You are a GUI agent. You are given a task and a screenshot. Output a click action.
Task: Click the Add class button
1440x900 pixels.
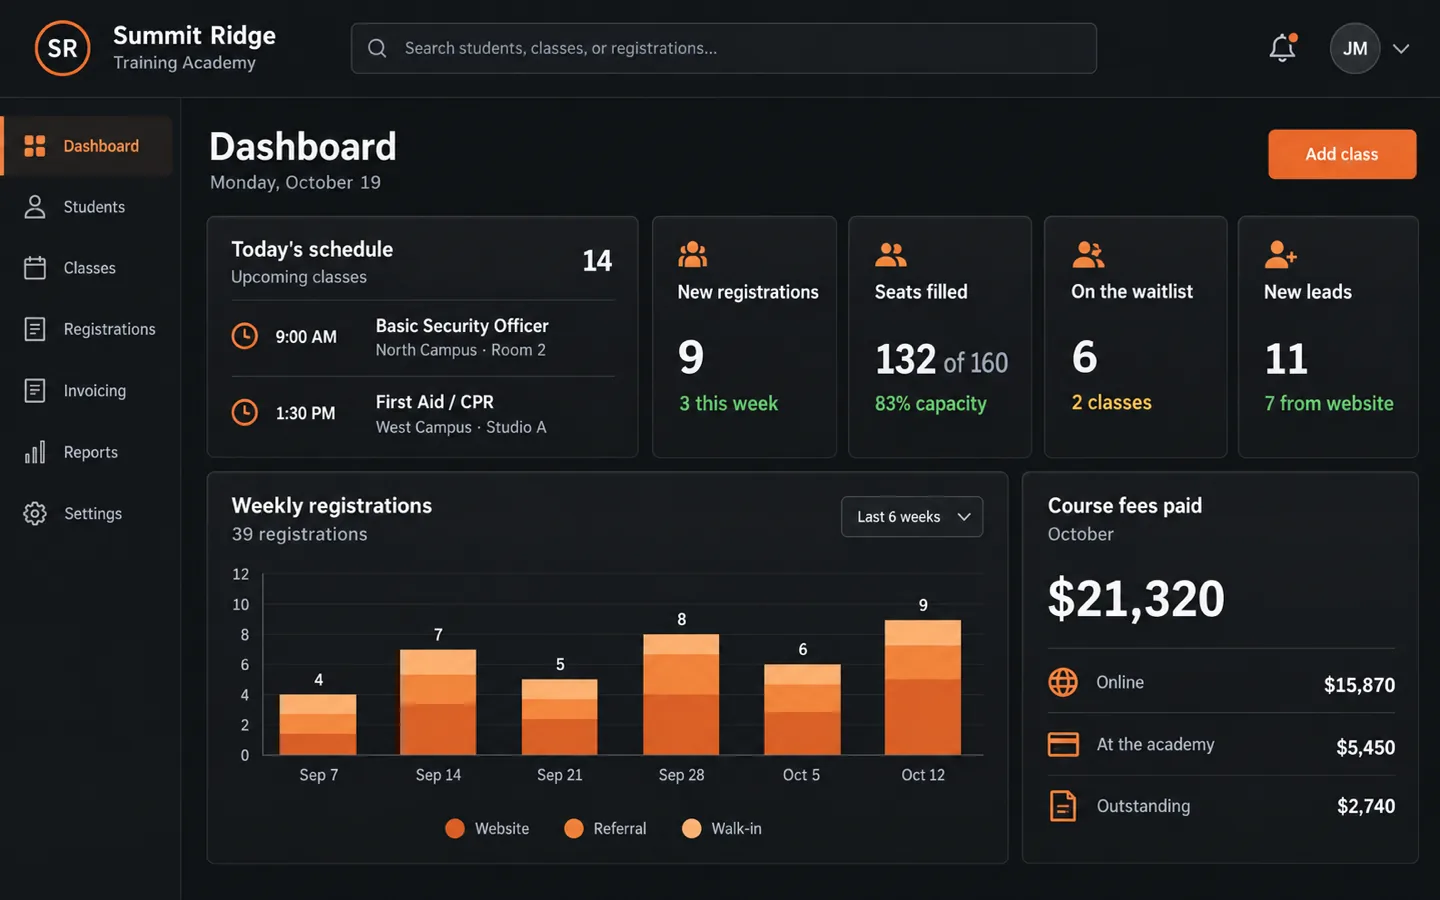(1342, 154)
